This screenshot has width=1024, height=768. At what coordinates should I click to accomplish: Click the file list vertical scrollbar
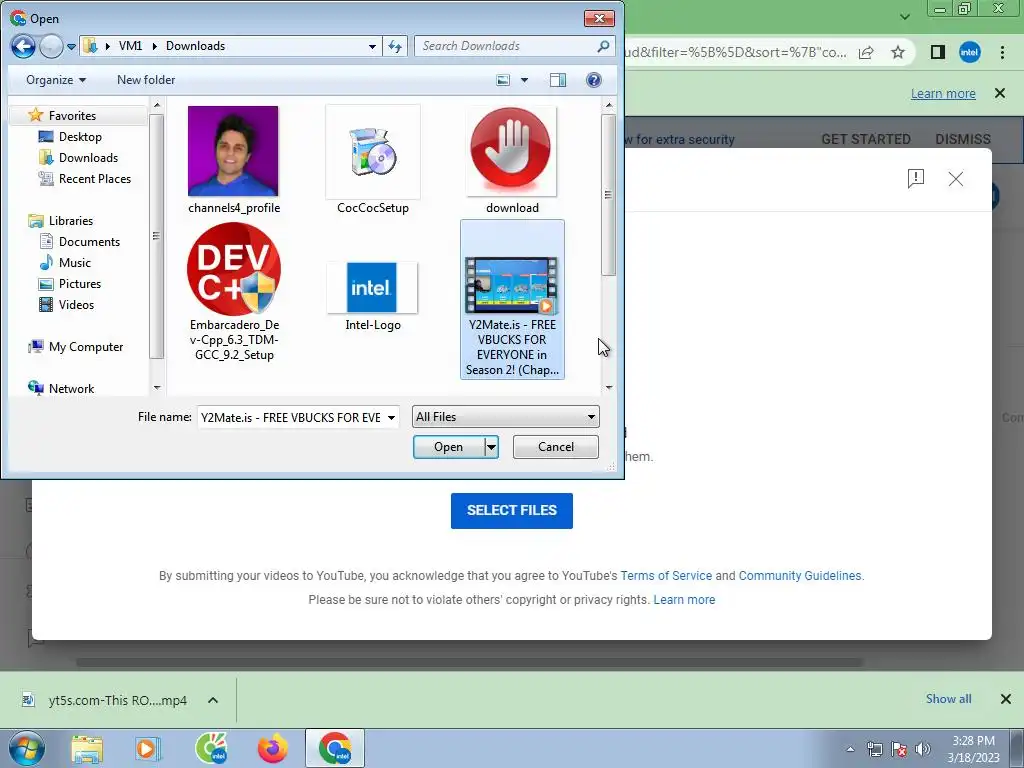(x=609, y=195)
